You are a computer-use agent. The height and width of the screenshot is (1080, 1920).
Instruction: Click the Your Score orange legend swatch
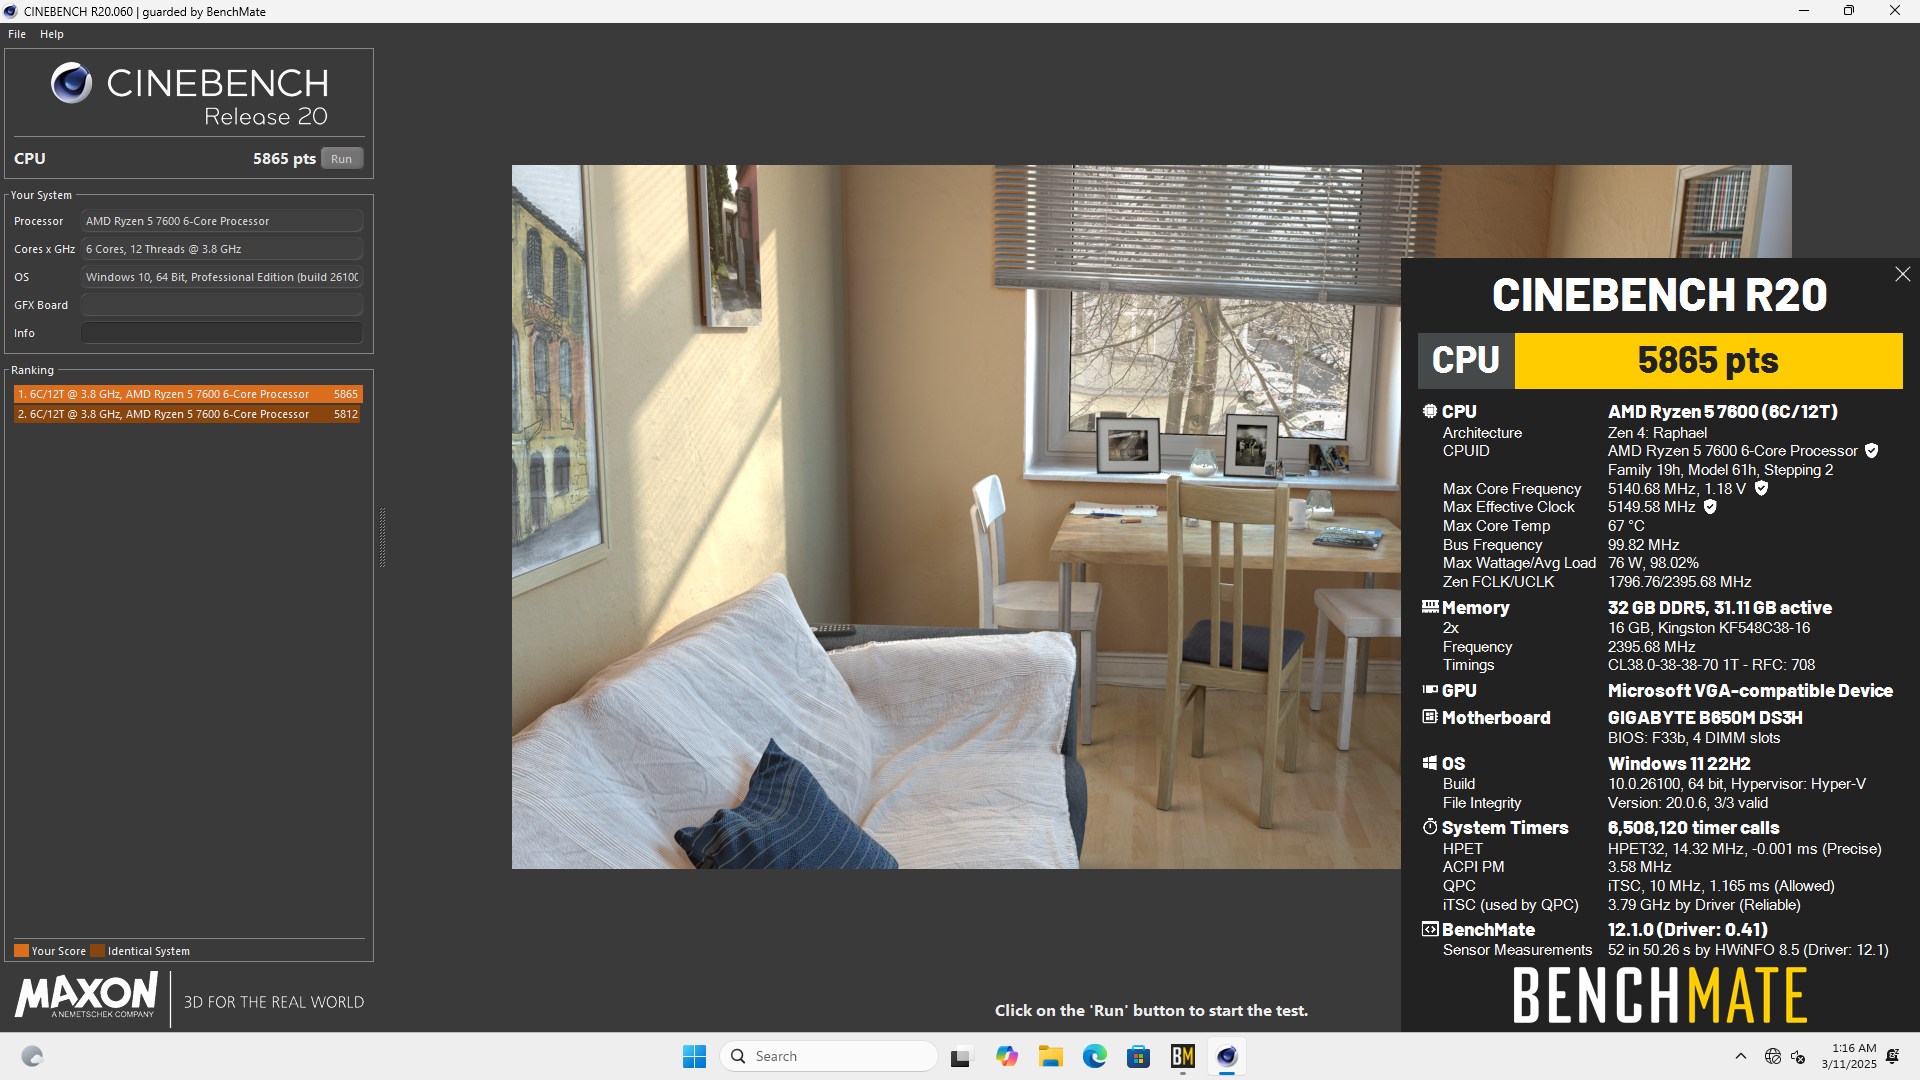(x=21, y=951)
